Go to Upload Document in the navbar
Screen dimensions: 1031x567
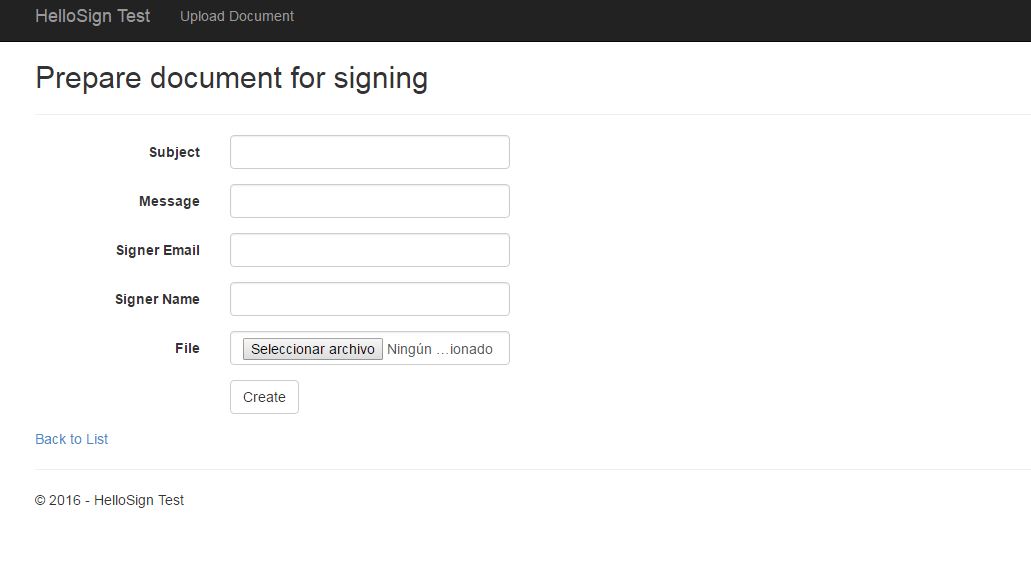pyautogui.click(x=237, y=16)
